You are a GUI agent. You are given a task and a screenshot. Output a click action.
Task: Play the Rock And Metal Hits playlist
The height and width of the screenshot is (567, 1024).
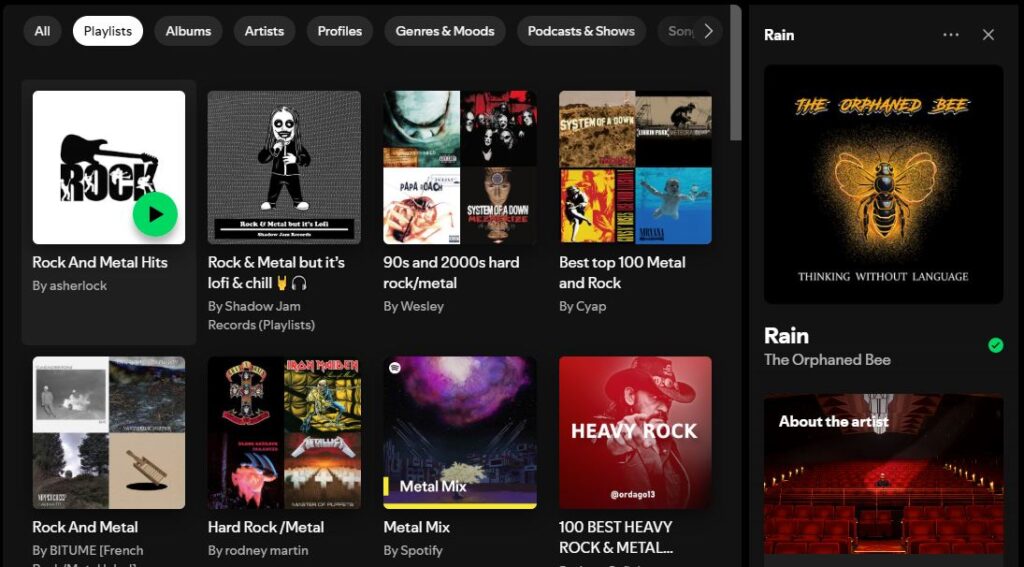click(x=155, y=214)
